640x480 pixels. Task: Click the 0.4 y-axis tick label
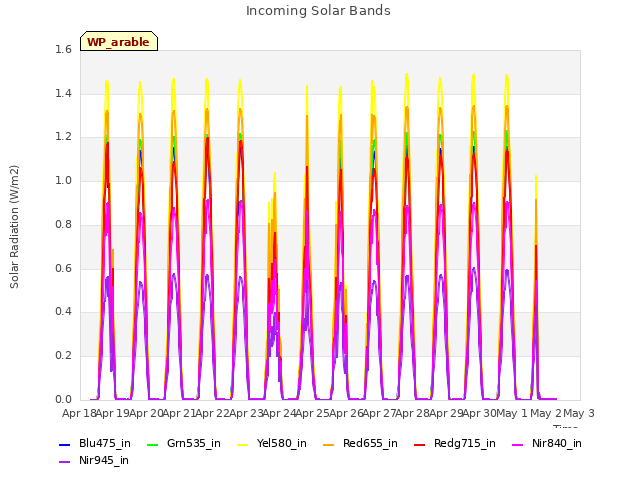tap(63, 311)
